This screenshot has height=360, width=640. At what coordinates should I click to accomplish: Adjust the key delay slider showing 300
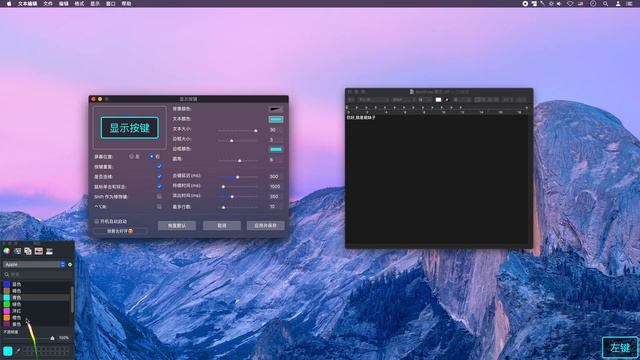click(x=238, y=177)
